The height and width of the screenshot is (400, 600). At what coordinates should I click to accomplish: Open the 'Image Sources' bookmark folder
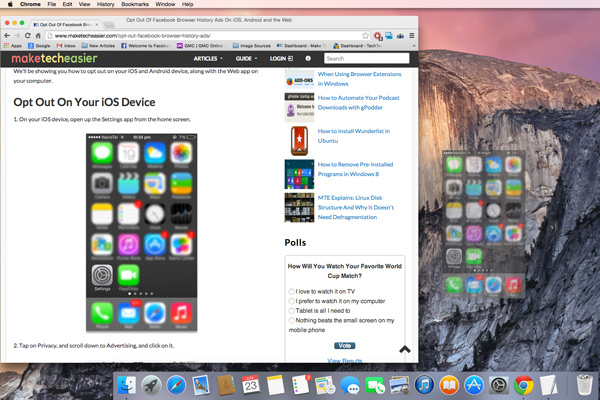tap(251, 46)
